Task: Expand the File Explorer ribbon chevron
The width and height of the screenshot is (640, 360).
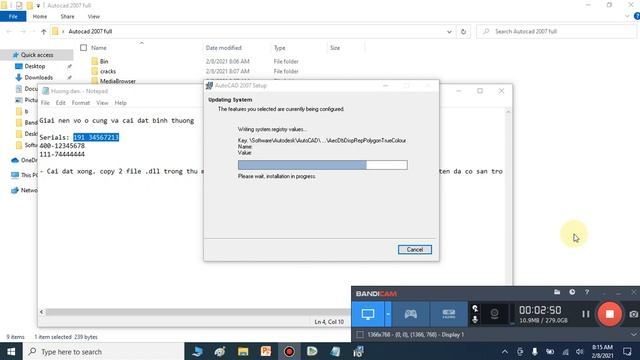Action: coord(627,16)
